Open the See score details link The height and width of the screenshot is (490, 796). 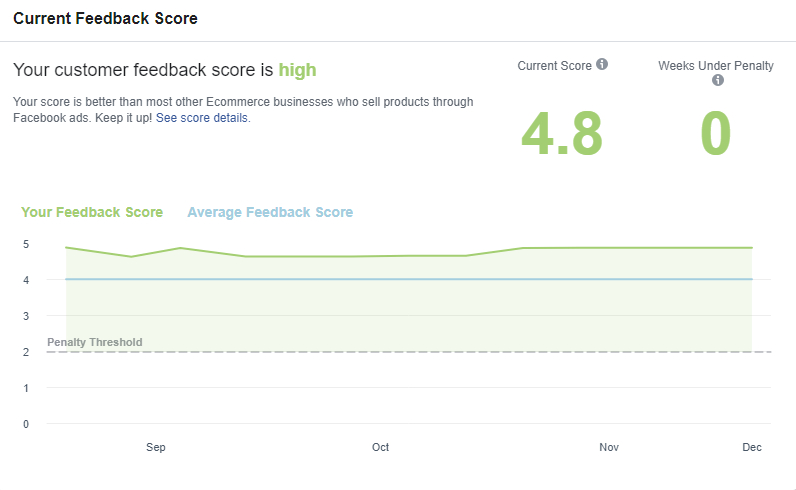click(202, 118)
